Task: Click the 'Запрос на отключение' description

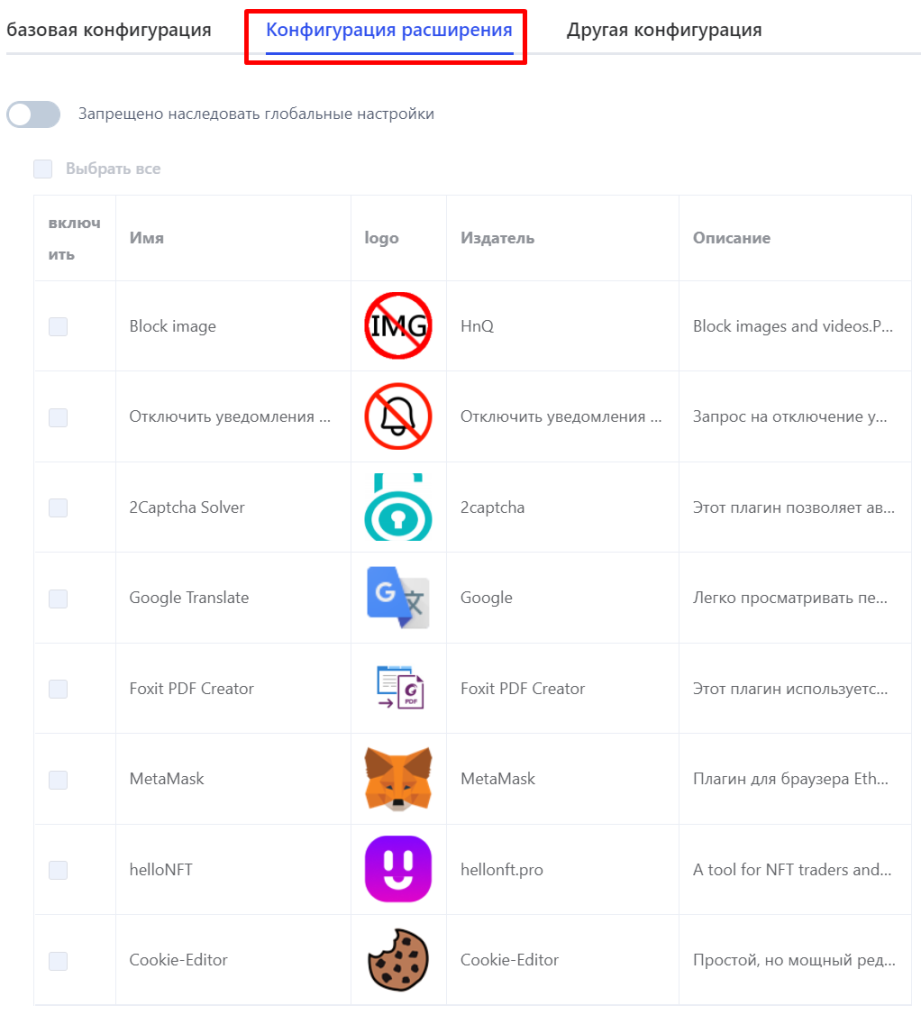Action: coord(790,417)
